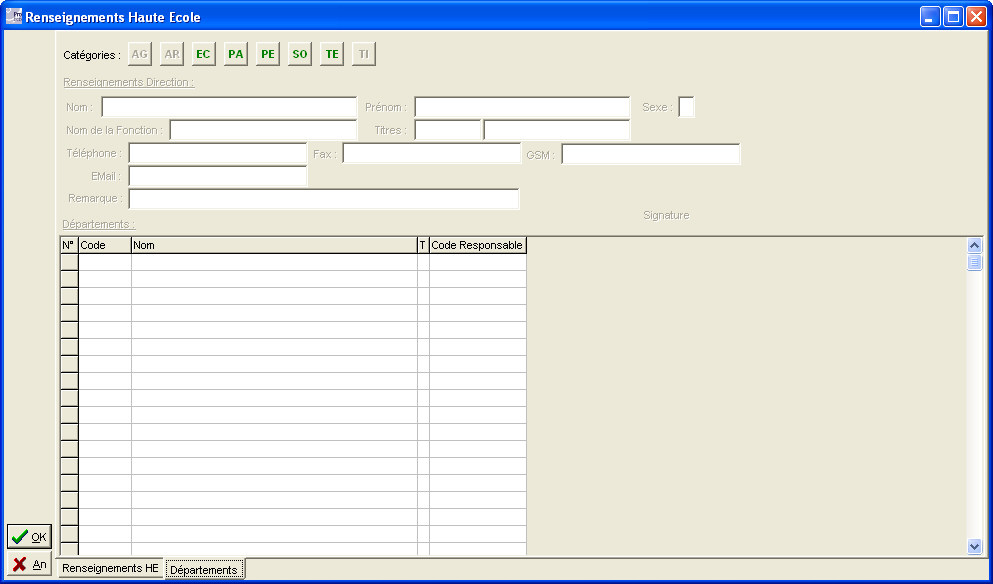
Task: Select the AG category button
Action: click(140, 54)
